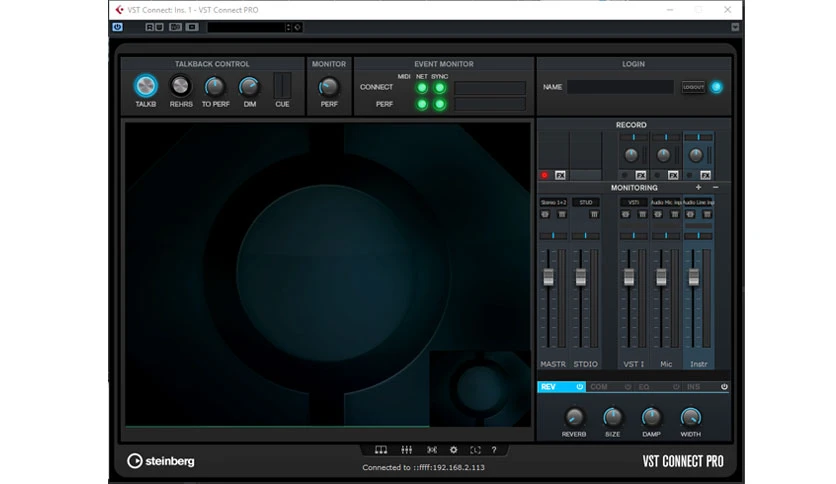Click the PERF NET status LED
This screenshot has width=836, height=484.
[422, 104]
